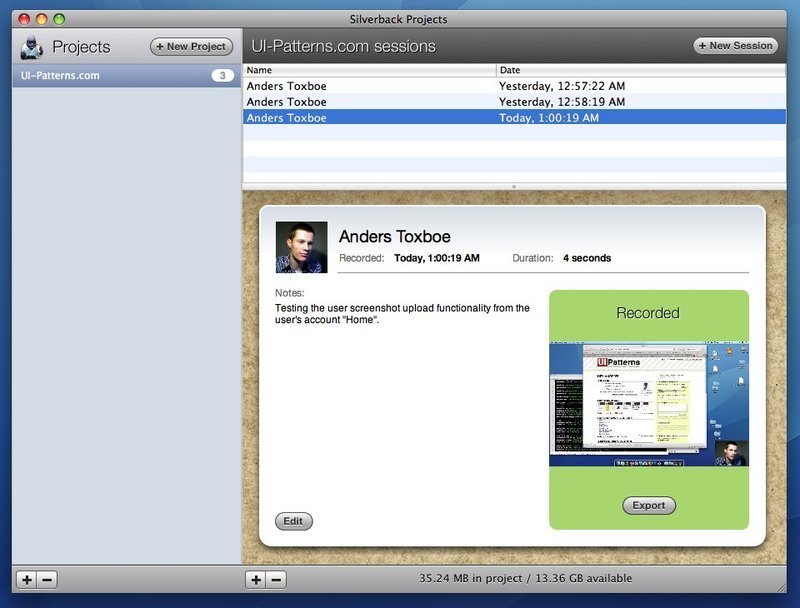Click Anders Toxboe's profile photo
800x608 pixels.
tap(301, 247)
